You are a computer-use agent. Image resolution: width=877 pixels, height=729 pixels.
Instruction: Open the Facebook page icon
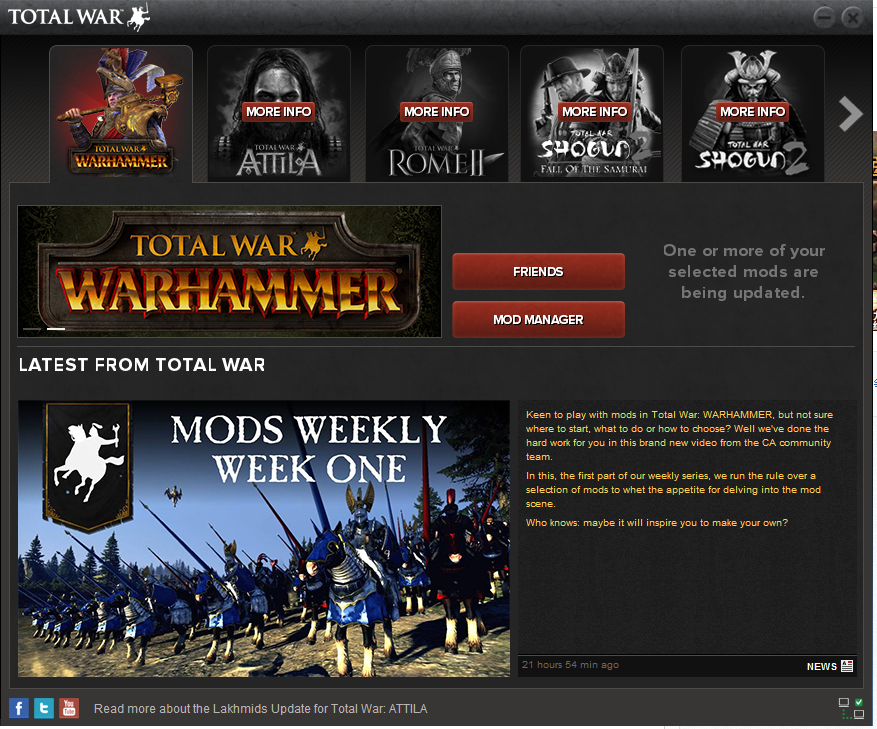[x=18, y=708]
